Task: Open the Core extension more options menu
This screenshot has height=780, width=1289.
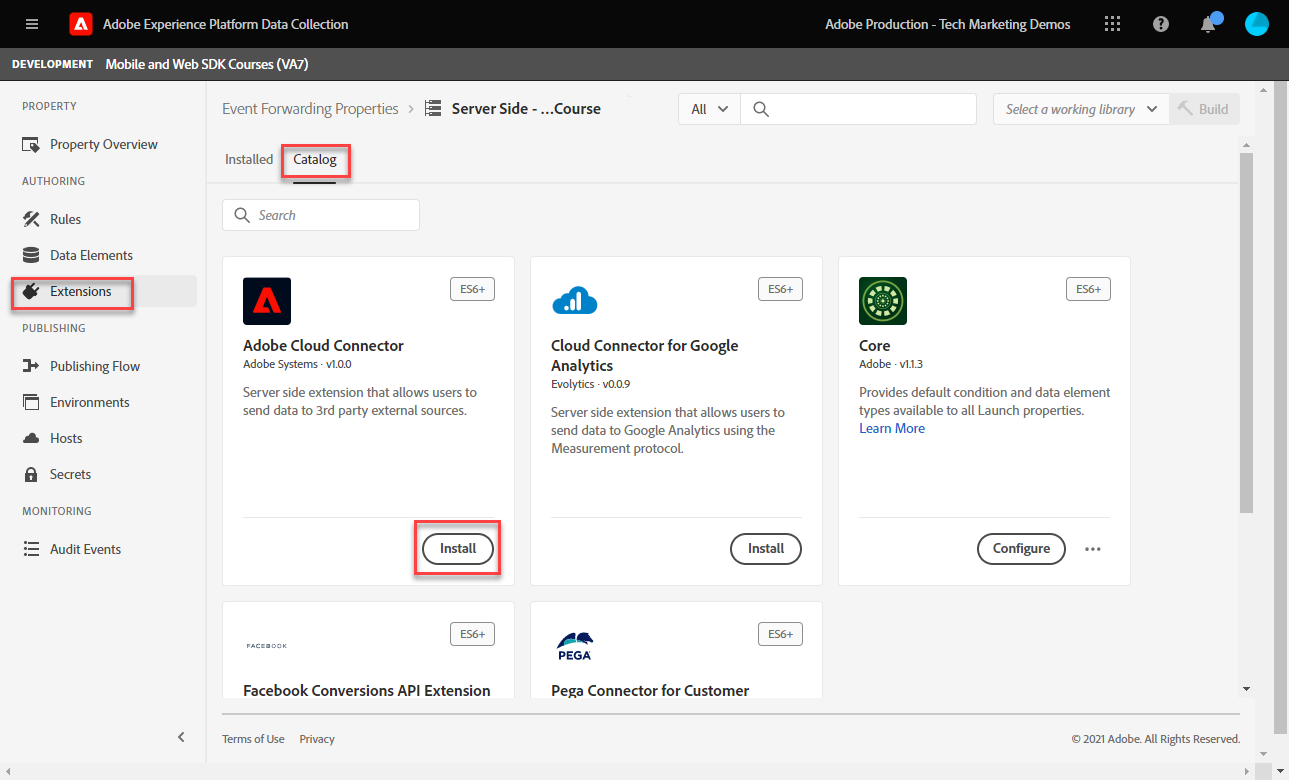Action: point(1093,549)
